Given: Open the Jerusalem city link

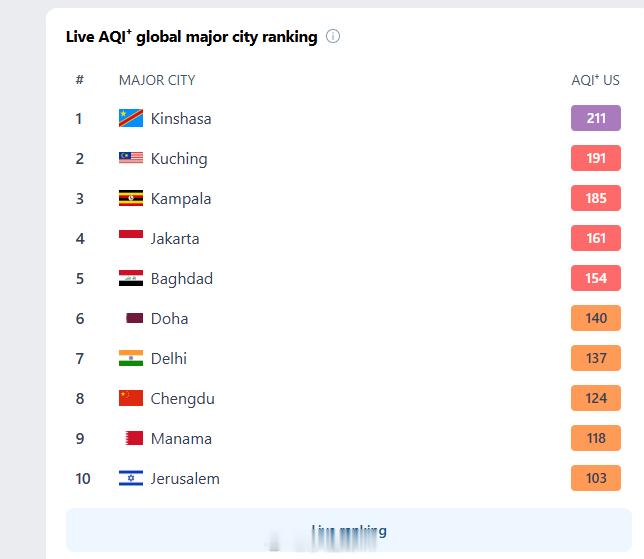Looking at the screenshot, I should click(x=185, y=479).
